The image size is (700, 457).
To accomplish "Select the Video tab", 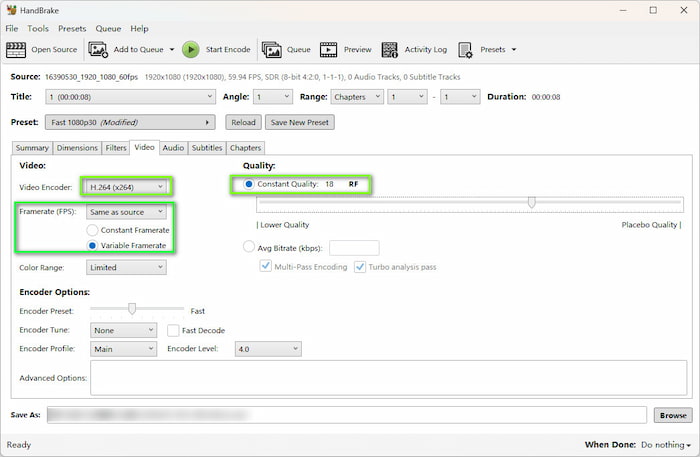I will [x=144, y=147].
